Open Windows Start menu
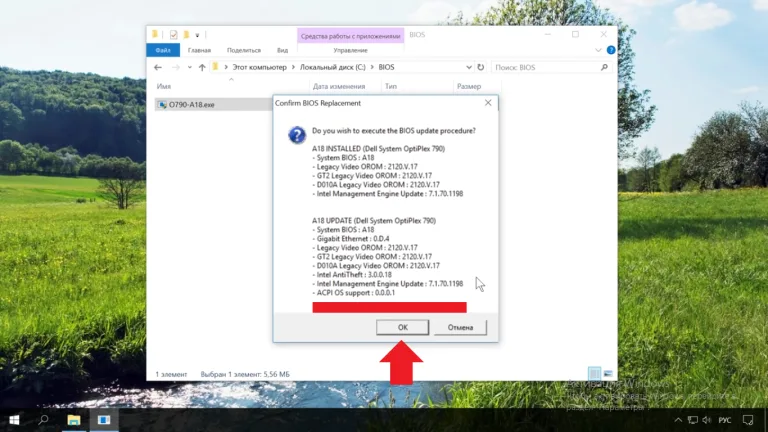This screenshot has height=432, width=768. click(14, 420)
